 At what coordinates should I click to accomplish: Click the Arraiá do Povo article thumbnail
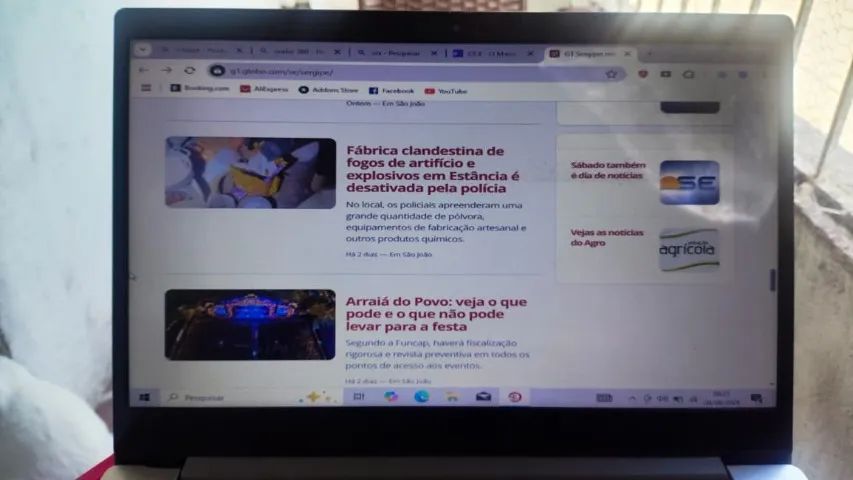pyautogui.click(x=250, y=324)
